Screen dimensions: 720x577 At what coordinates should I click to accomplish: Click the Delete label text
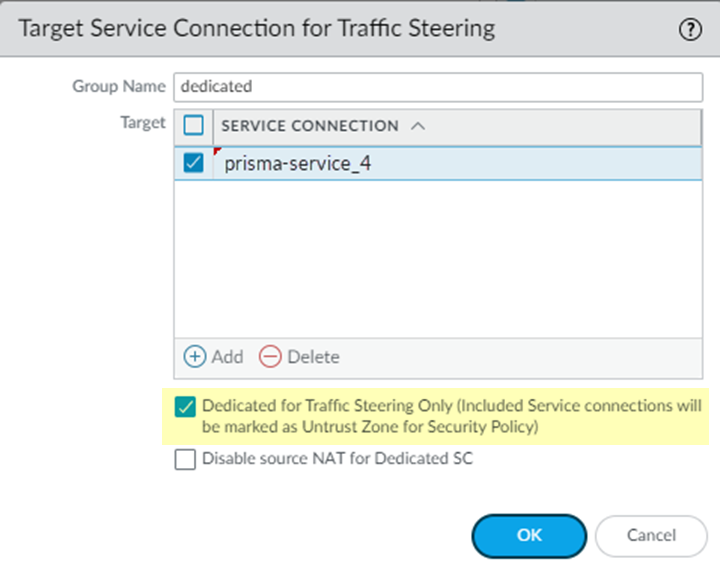point(313,356)
